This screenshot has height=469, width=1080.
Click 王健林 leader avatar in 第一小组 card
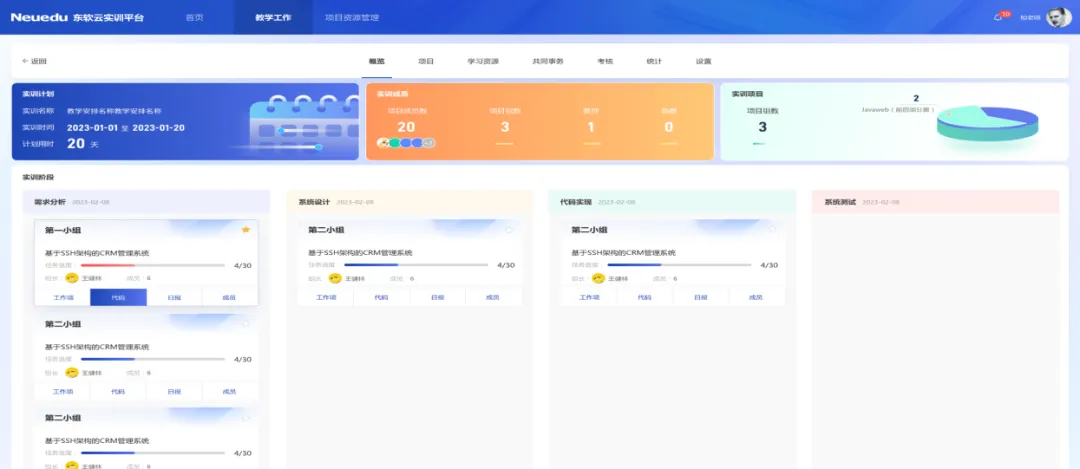(x=71, y=278)
